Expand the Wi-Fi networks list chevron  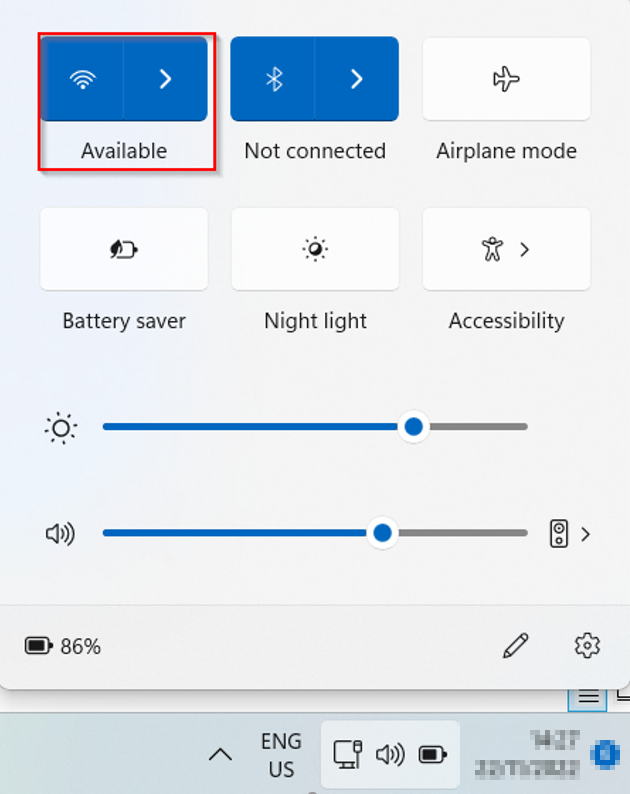(x=166, y=80)
